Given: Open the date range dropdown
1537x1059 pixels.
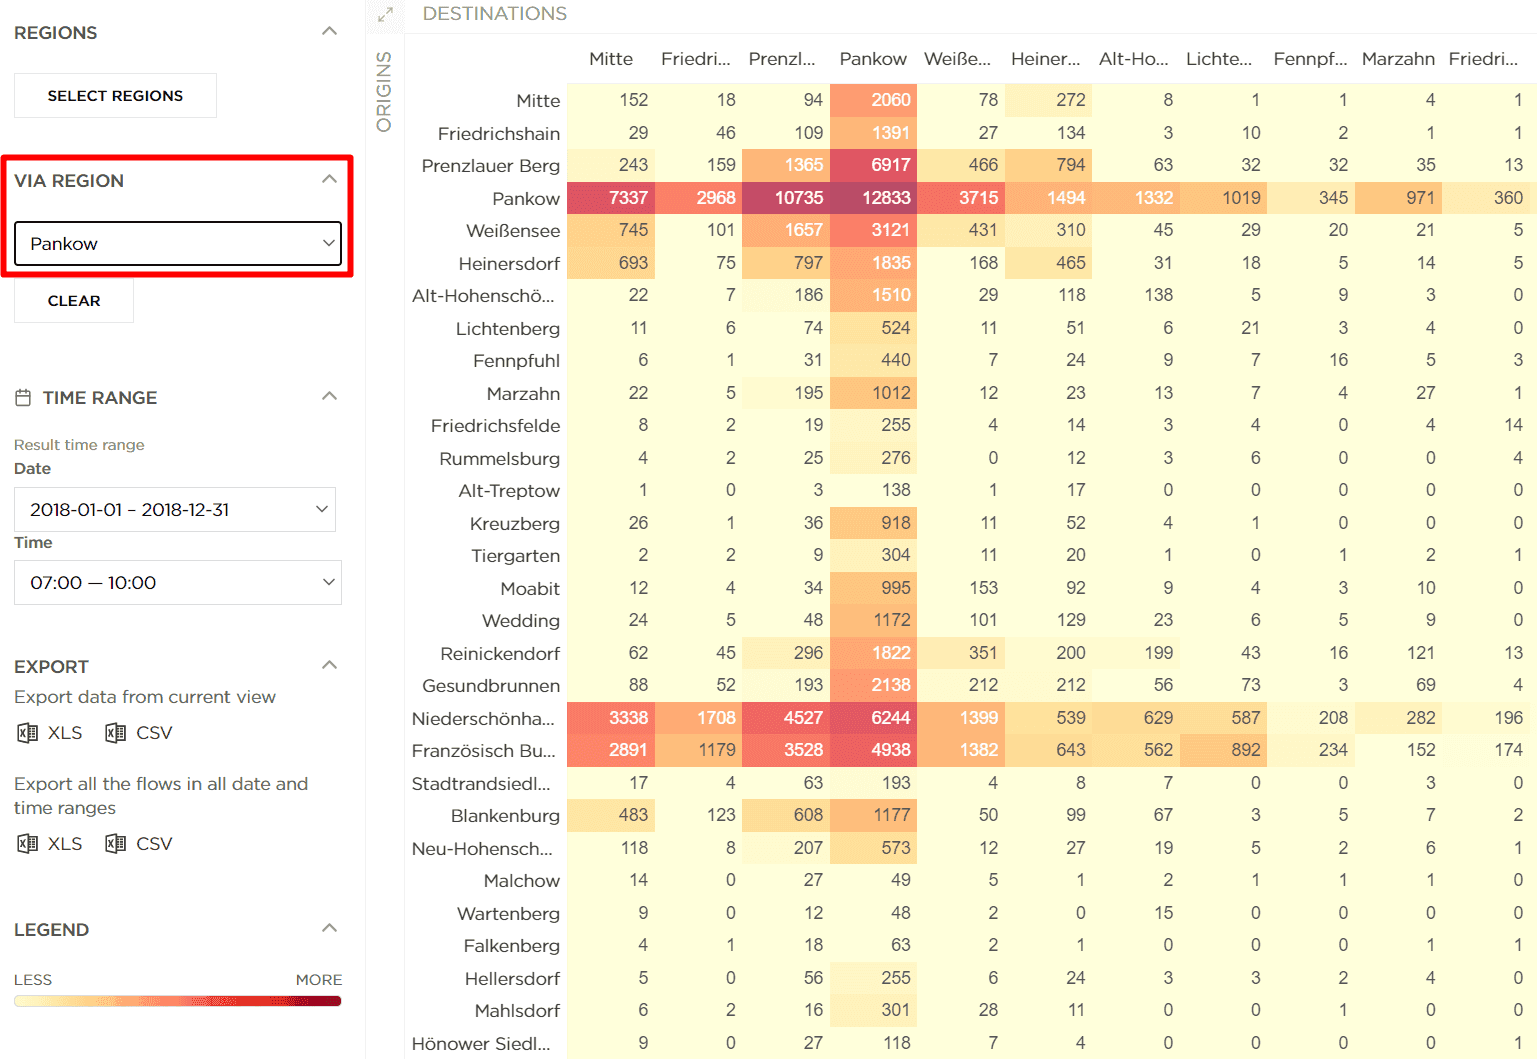Looking at the screenshot, I should click(x=175, y=510).
